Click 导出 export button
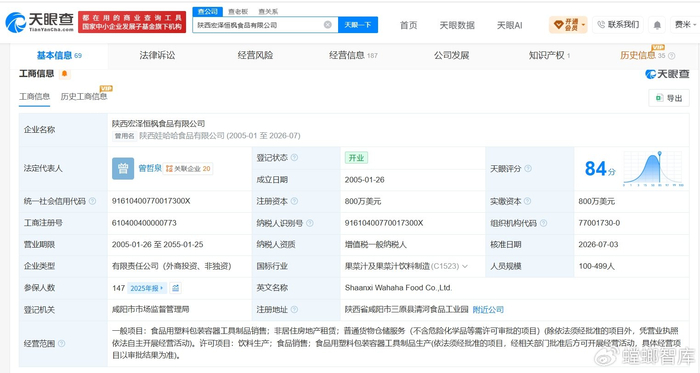 tap(669, 98)
